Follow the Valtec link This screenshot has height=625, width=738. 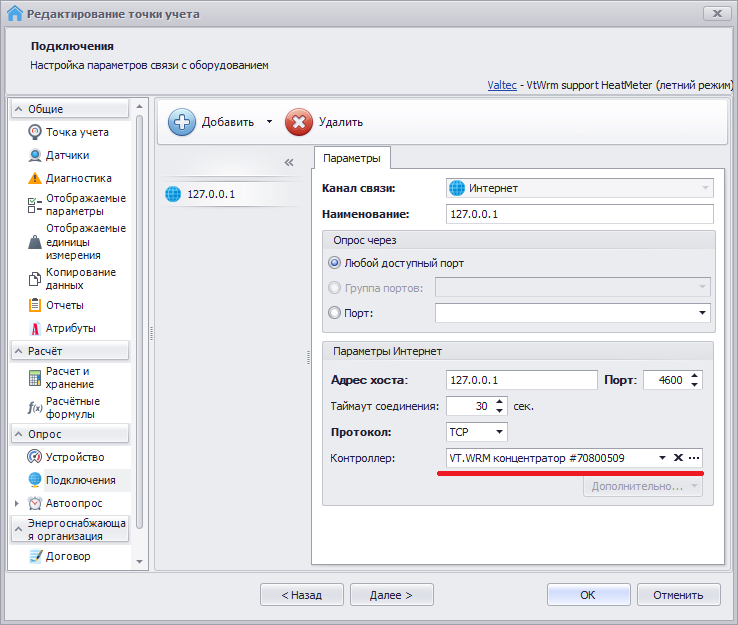click(x=501, y=86)
